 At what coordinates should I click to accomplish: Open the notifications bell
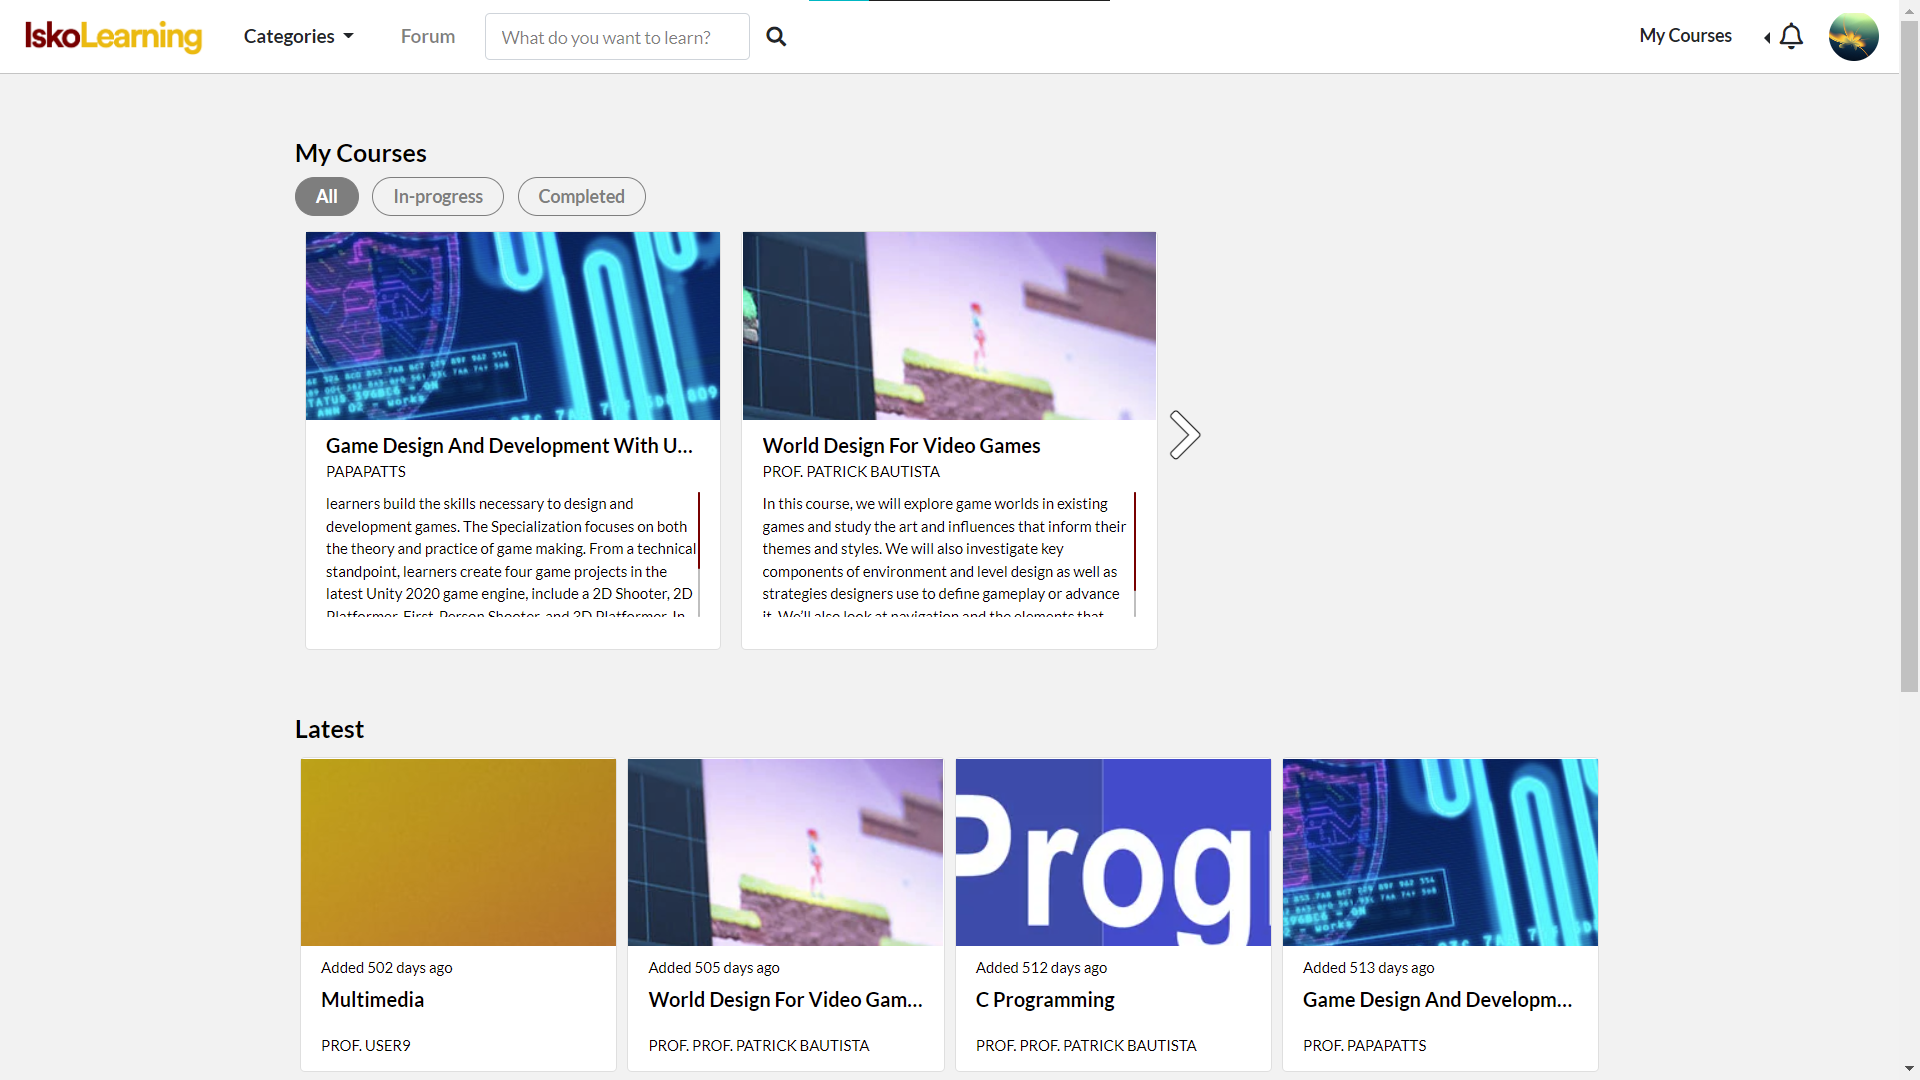1791,37
